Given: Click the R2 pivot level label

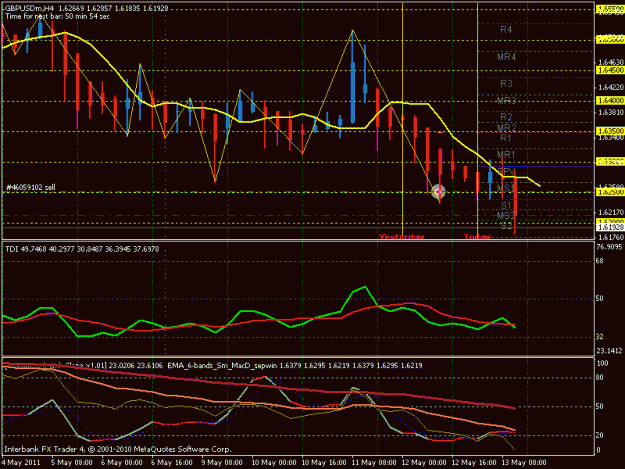Looking at the screenshot, I should [x=506, y=117].
